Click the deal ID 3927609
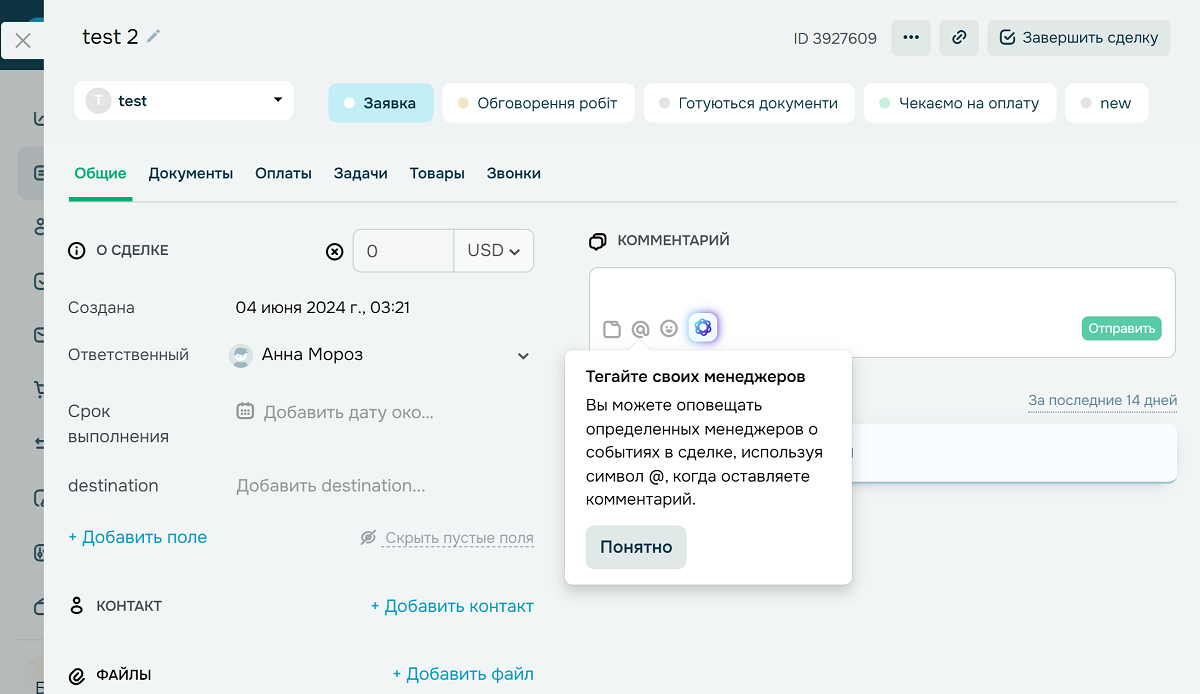Viewport: 1200px width, 694px height. [x=835, y=39]
